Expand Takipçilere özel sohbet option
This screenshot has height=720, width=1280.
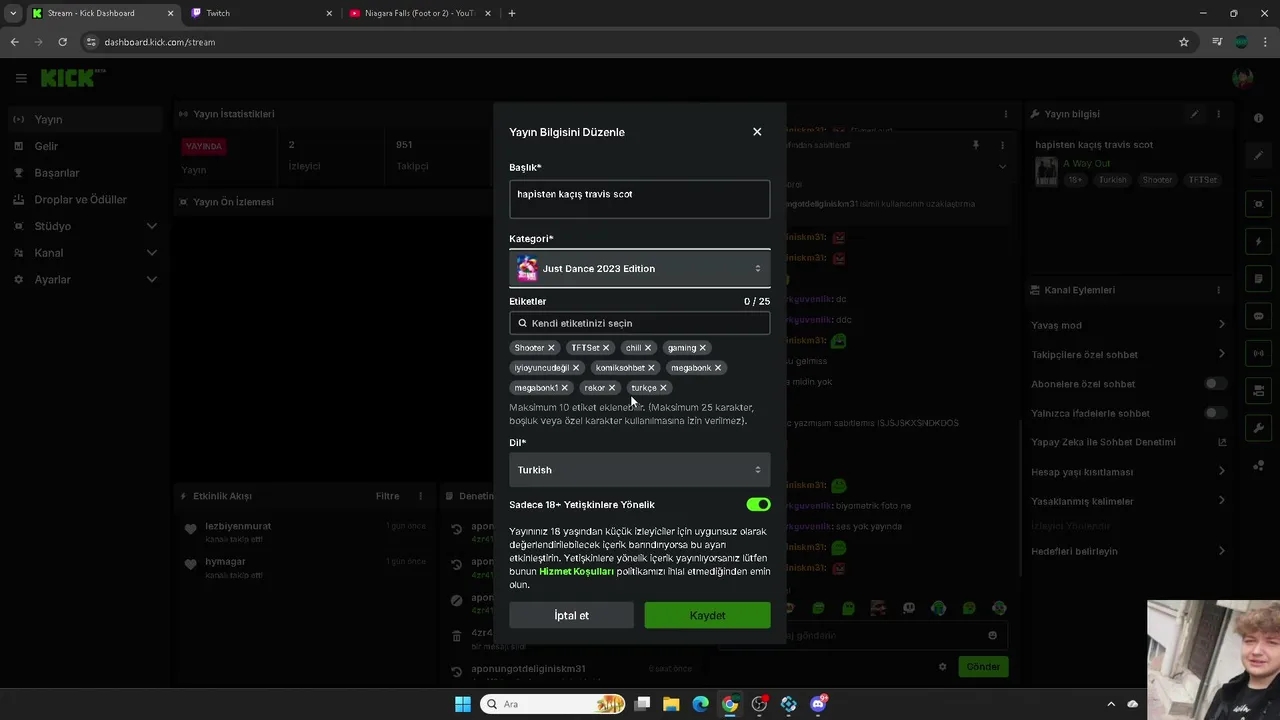coord(1128,354)
